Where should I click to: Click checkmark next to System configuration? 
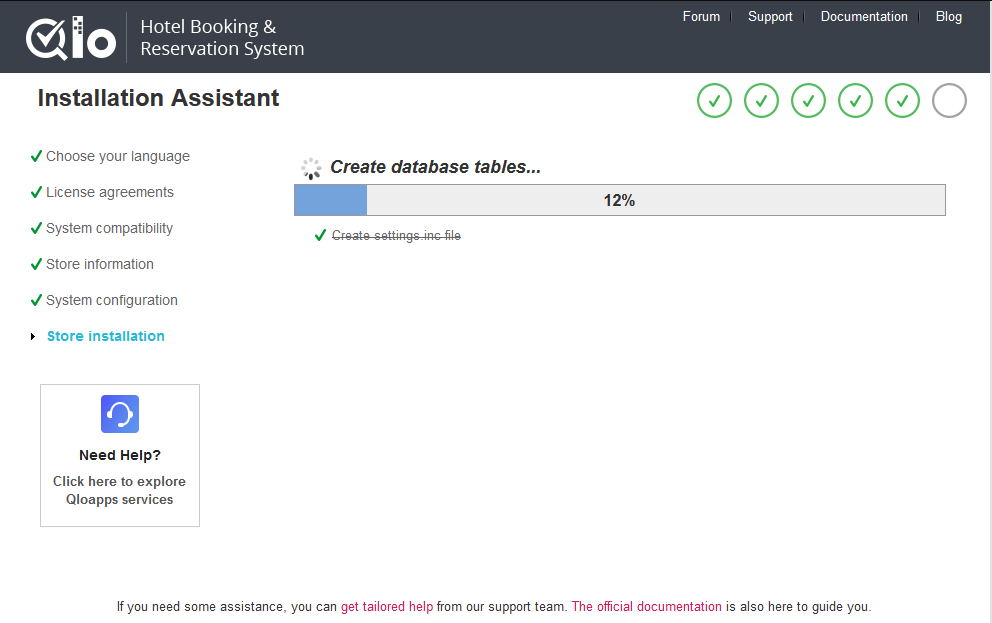[x=36, y=300]
